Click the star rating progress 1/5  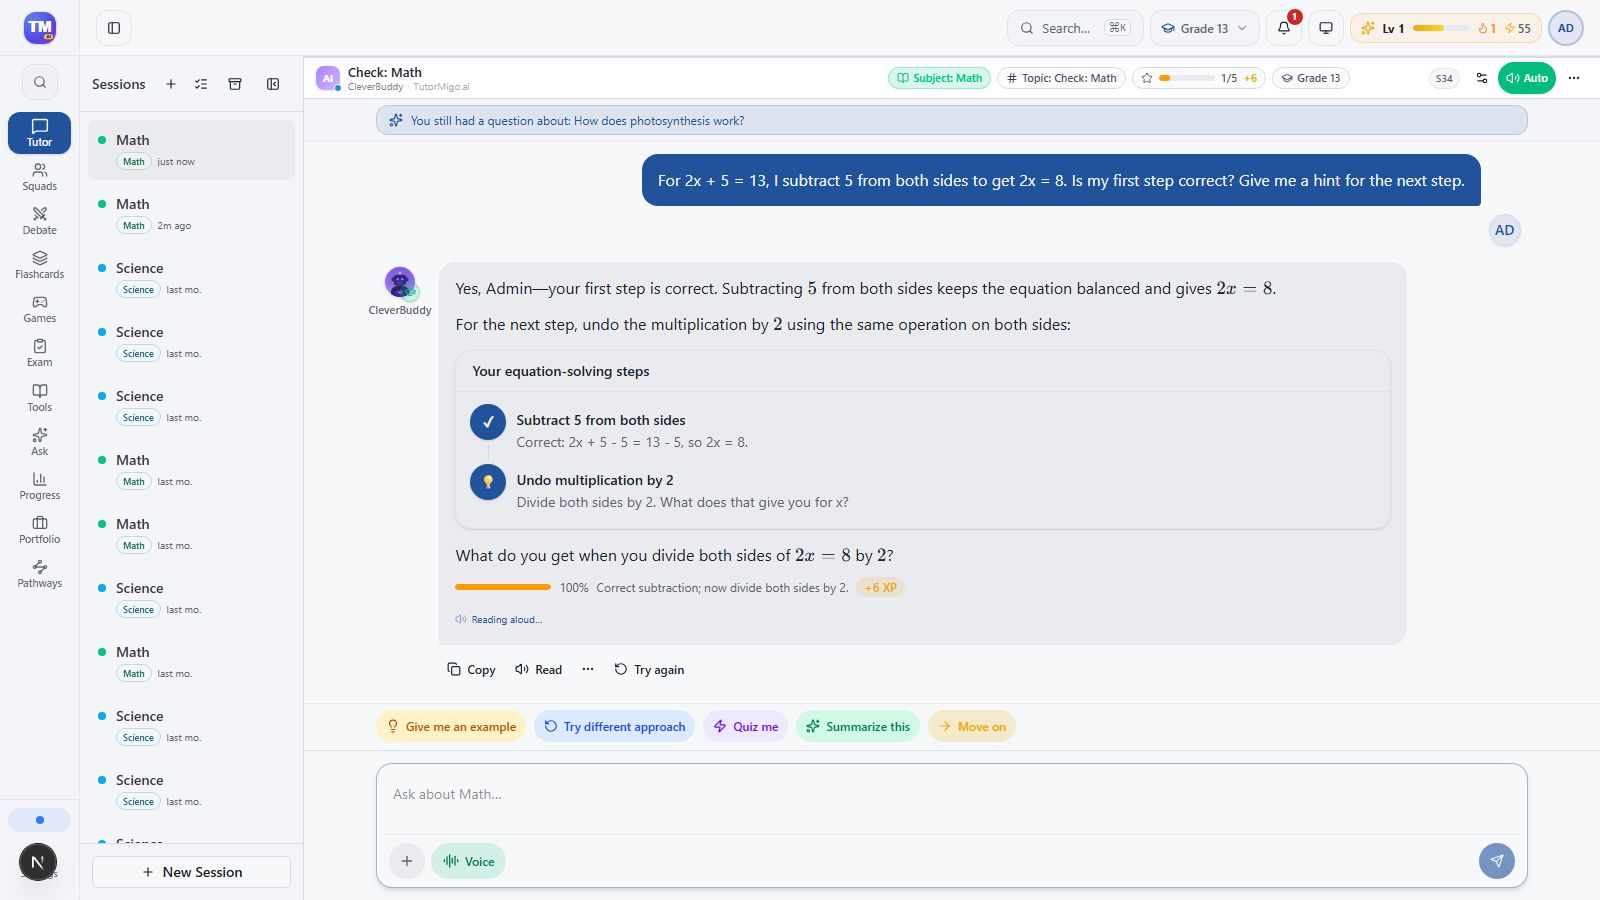[x=1199, y=78]
